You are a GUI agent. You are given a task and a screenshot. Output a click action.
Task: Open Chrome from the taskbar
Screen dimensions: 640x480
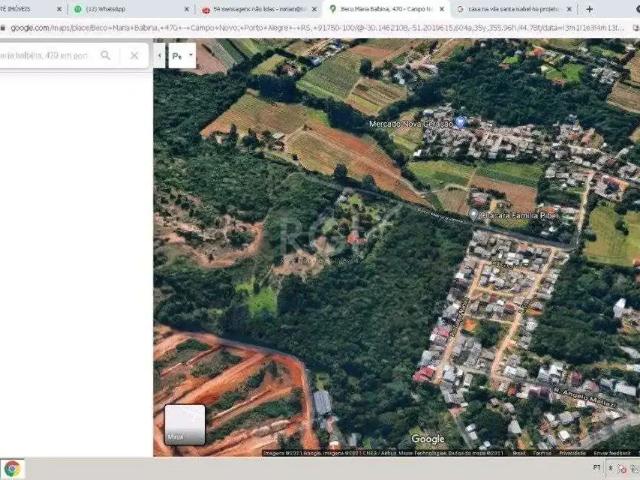coord(13,469)
